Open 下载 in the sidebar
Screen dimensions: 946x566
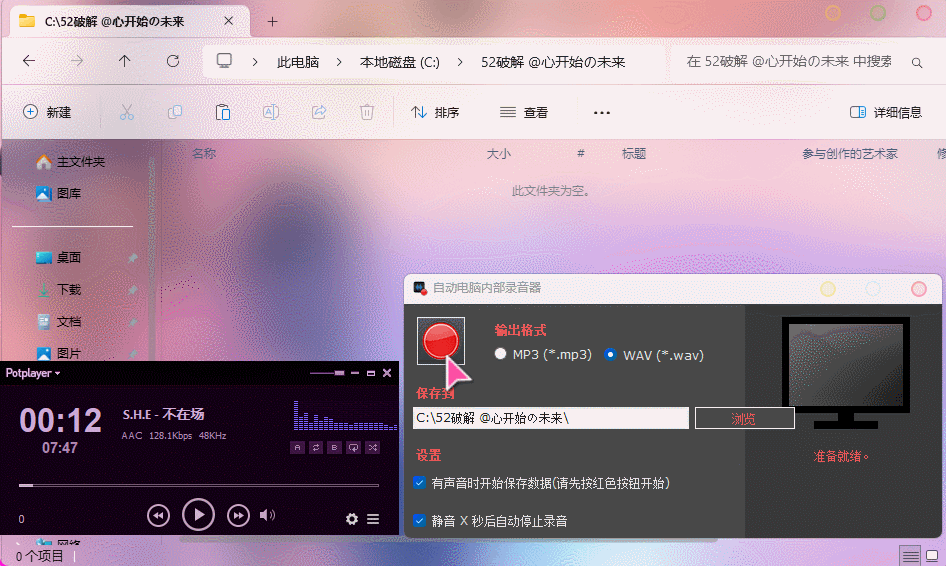(59, 290)
